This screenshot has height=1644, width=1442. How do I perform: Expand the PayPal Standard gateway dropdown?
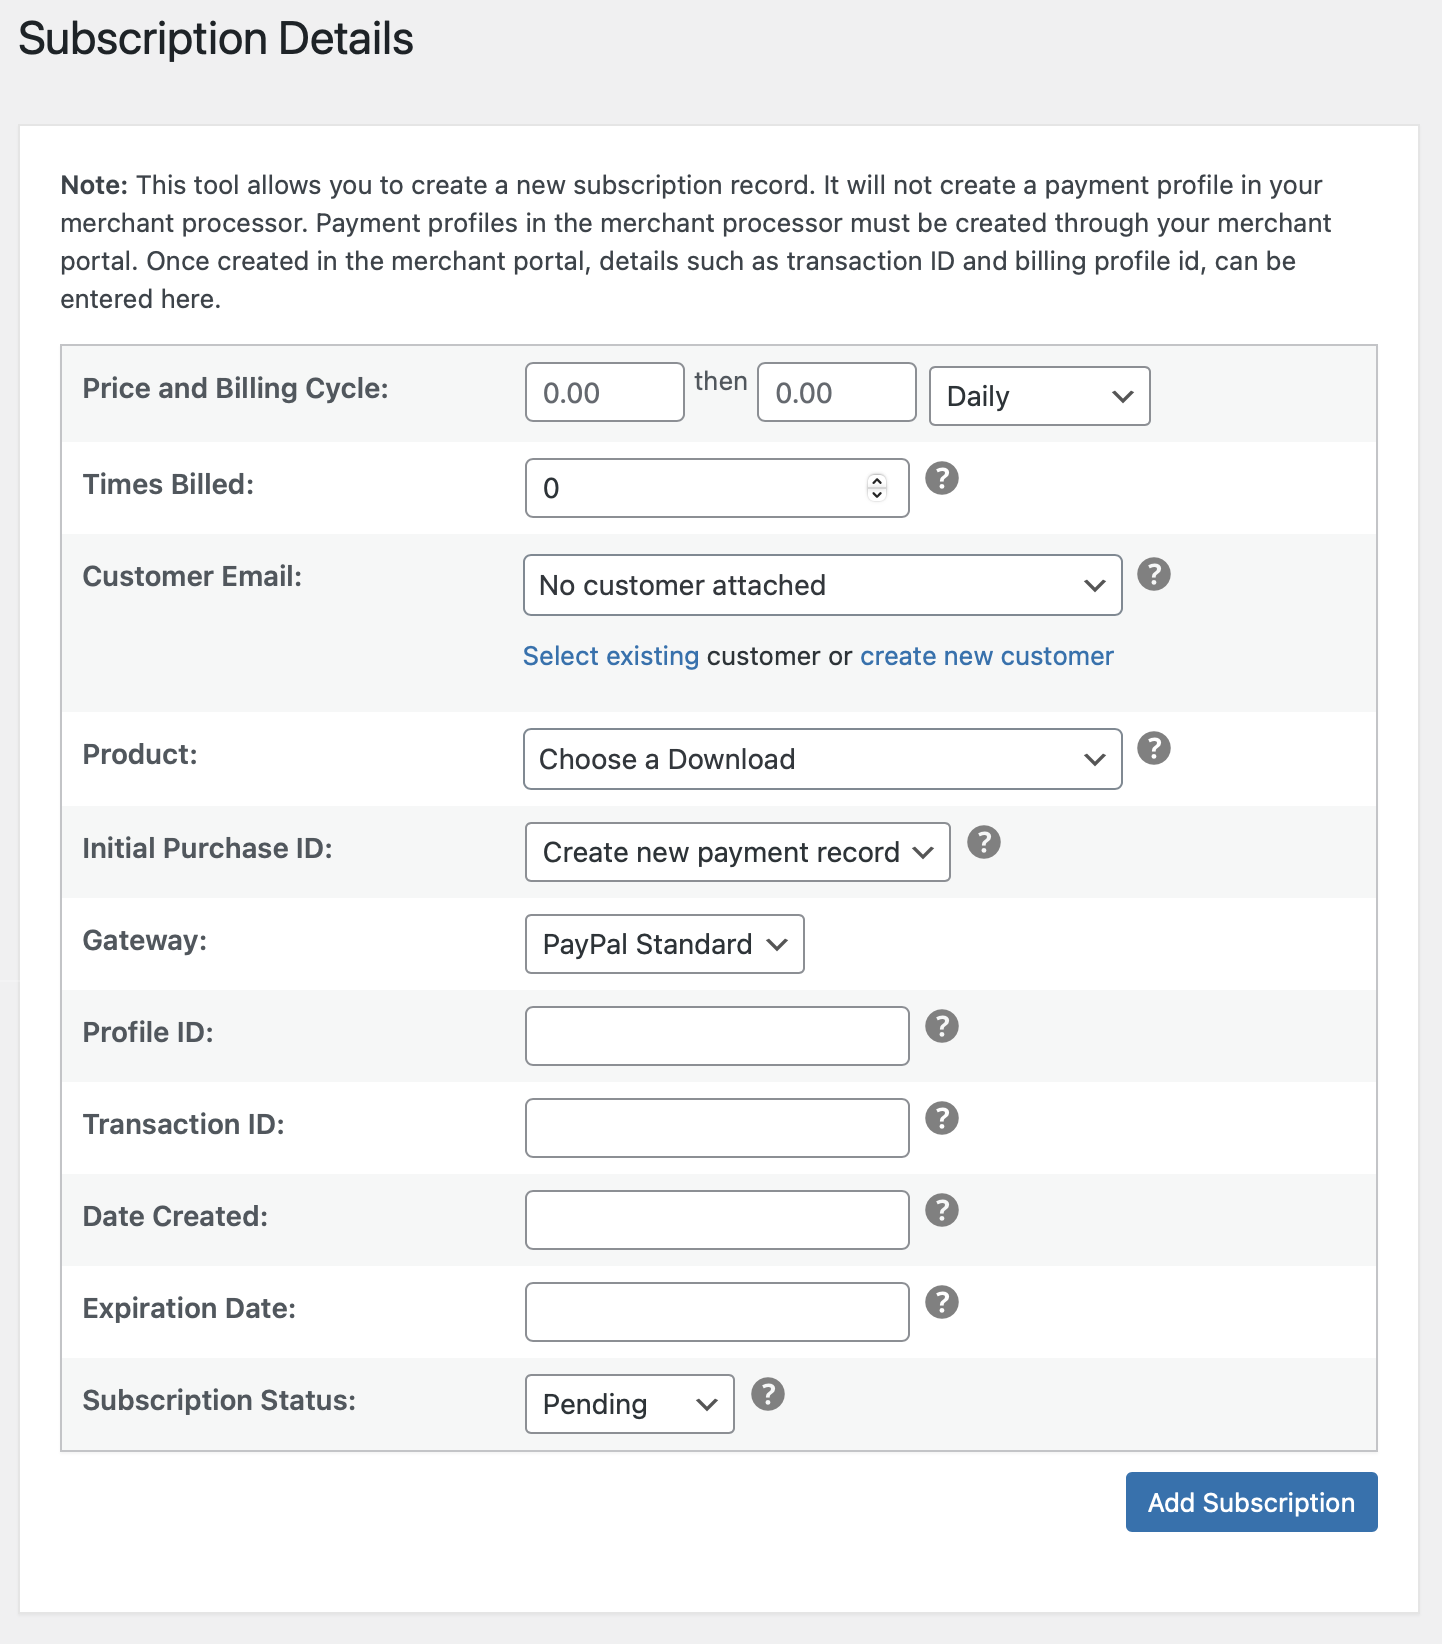coord(664,945)
